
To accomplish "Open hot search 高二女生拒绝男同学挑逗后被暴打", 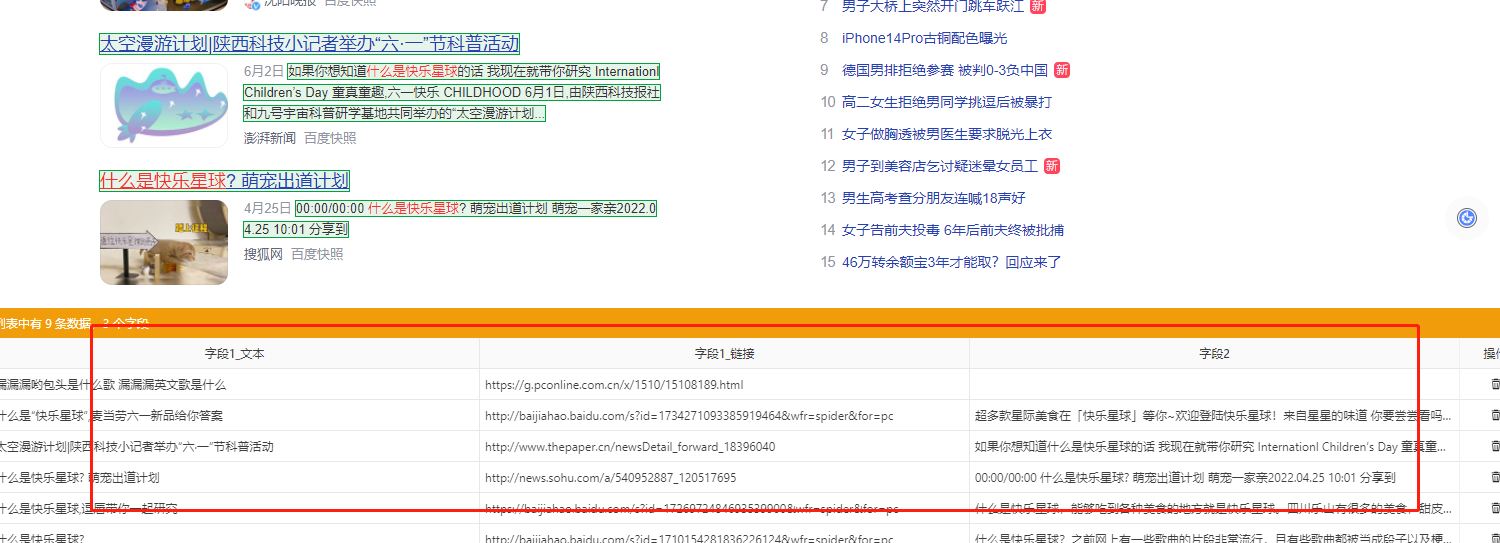I will (x=947, y=102).
